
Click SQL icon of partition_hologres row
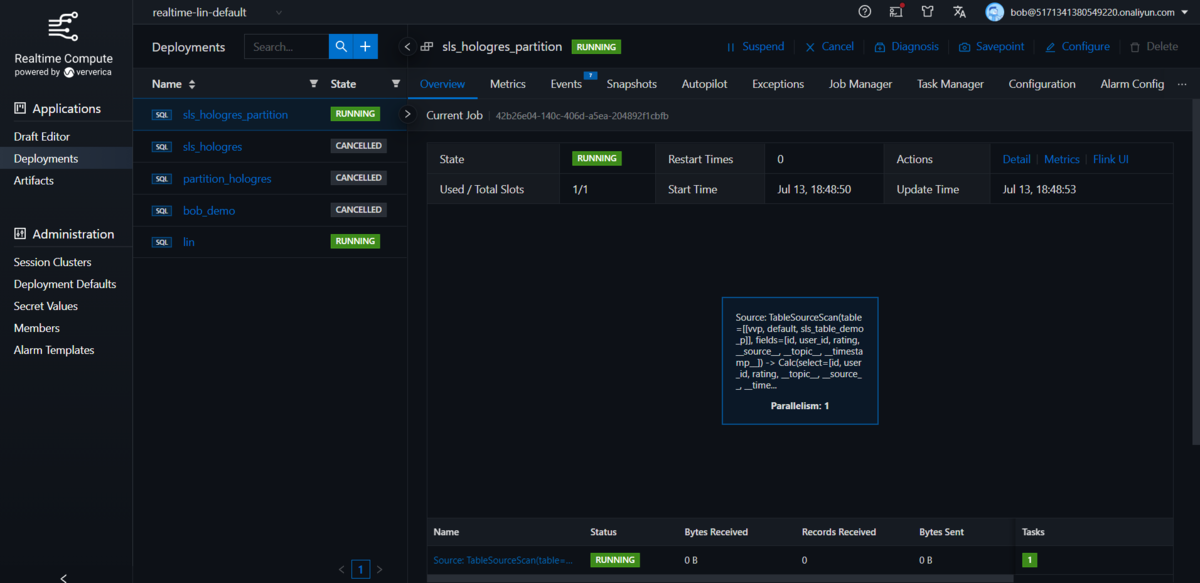(x=162, y=179)
